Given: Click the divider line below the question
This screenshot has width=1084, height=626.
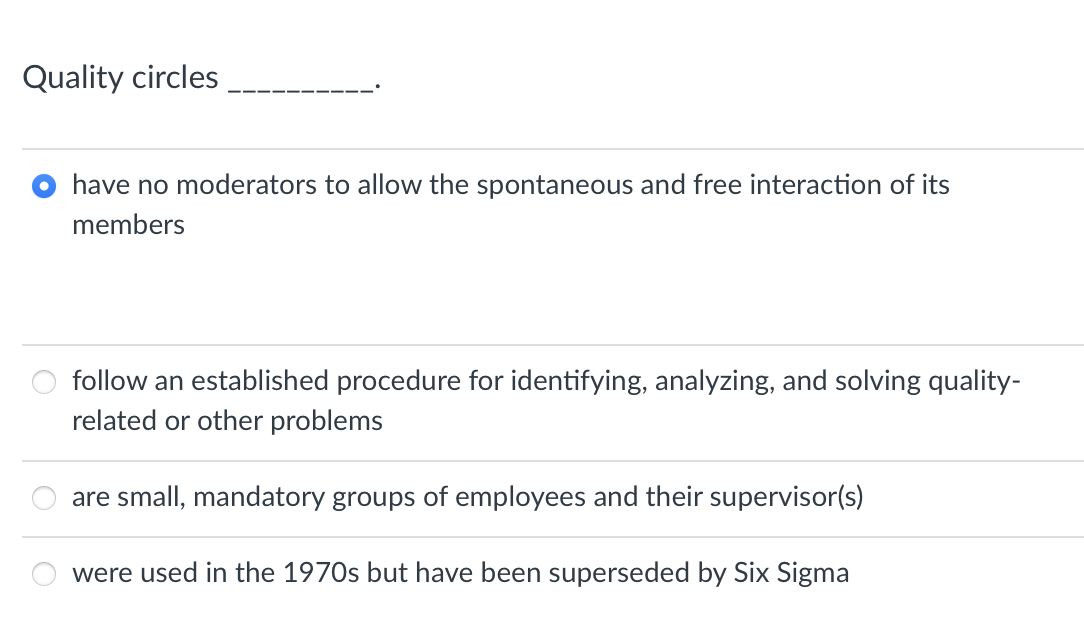Looking at the screenshot, I should tap(542, 145).
